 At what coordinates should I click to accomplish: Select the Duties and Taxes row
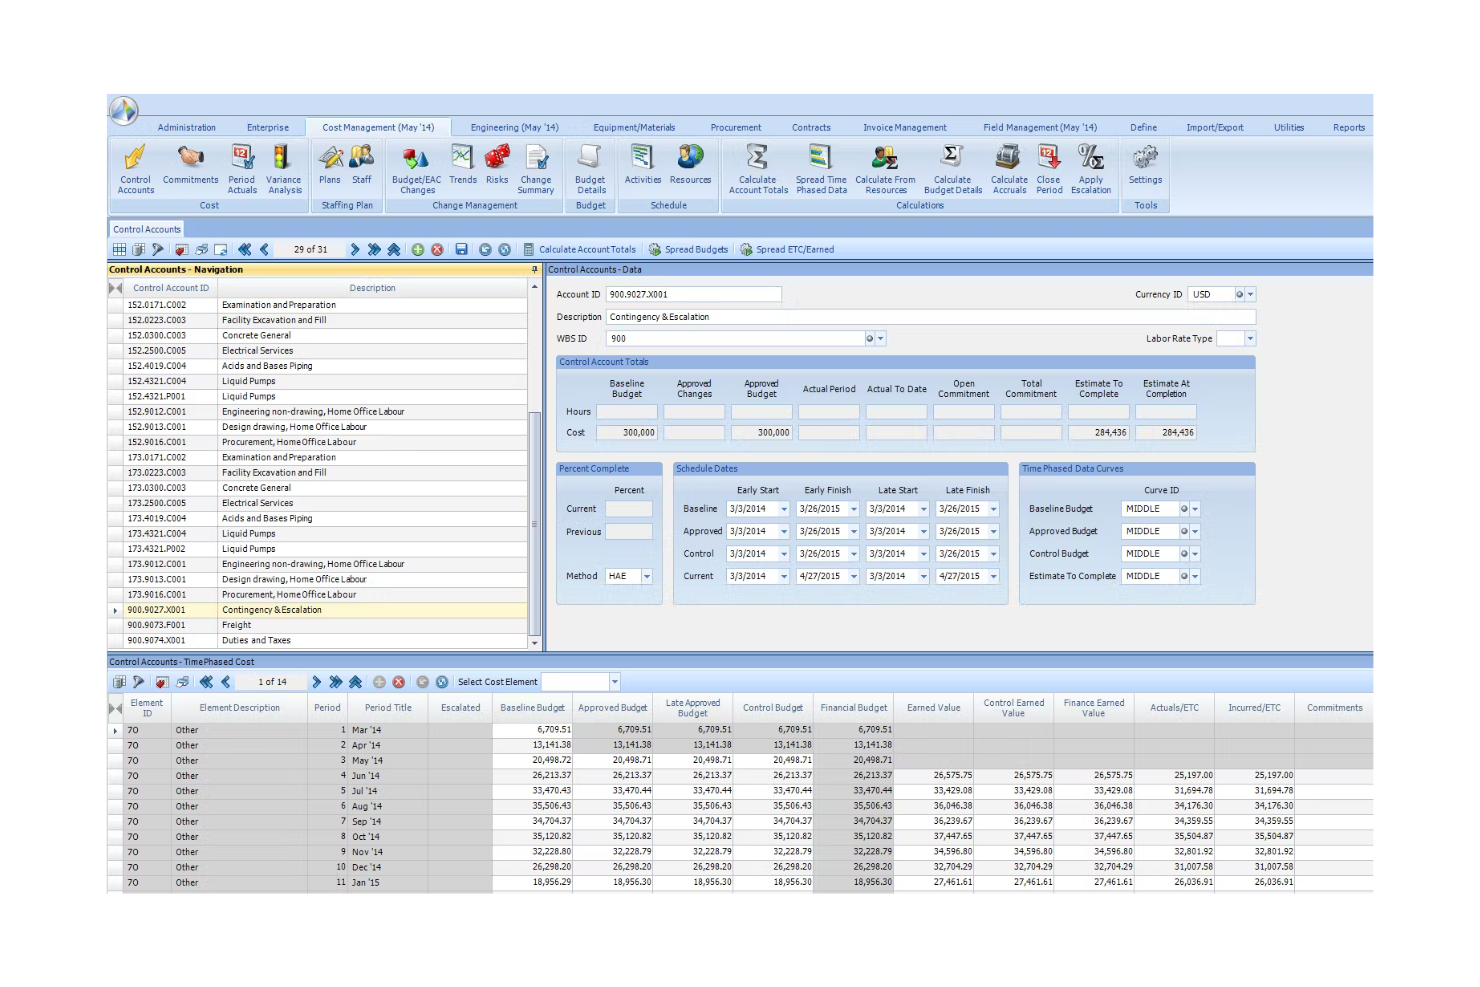(318, 641)
